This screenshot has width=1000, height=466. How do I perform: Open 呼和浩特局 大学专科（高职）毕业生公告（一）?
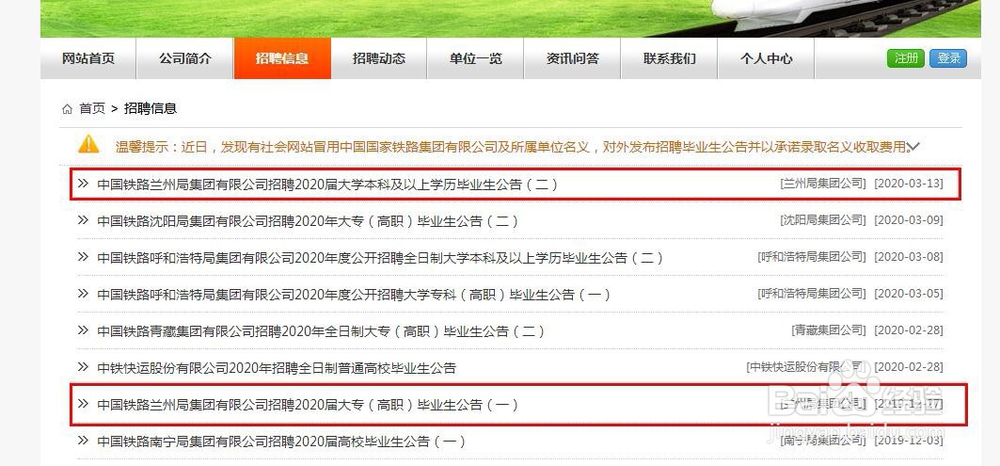pyautogui.click(x=354, y=295)
